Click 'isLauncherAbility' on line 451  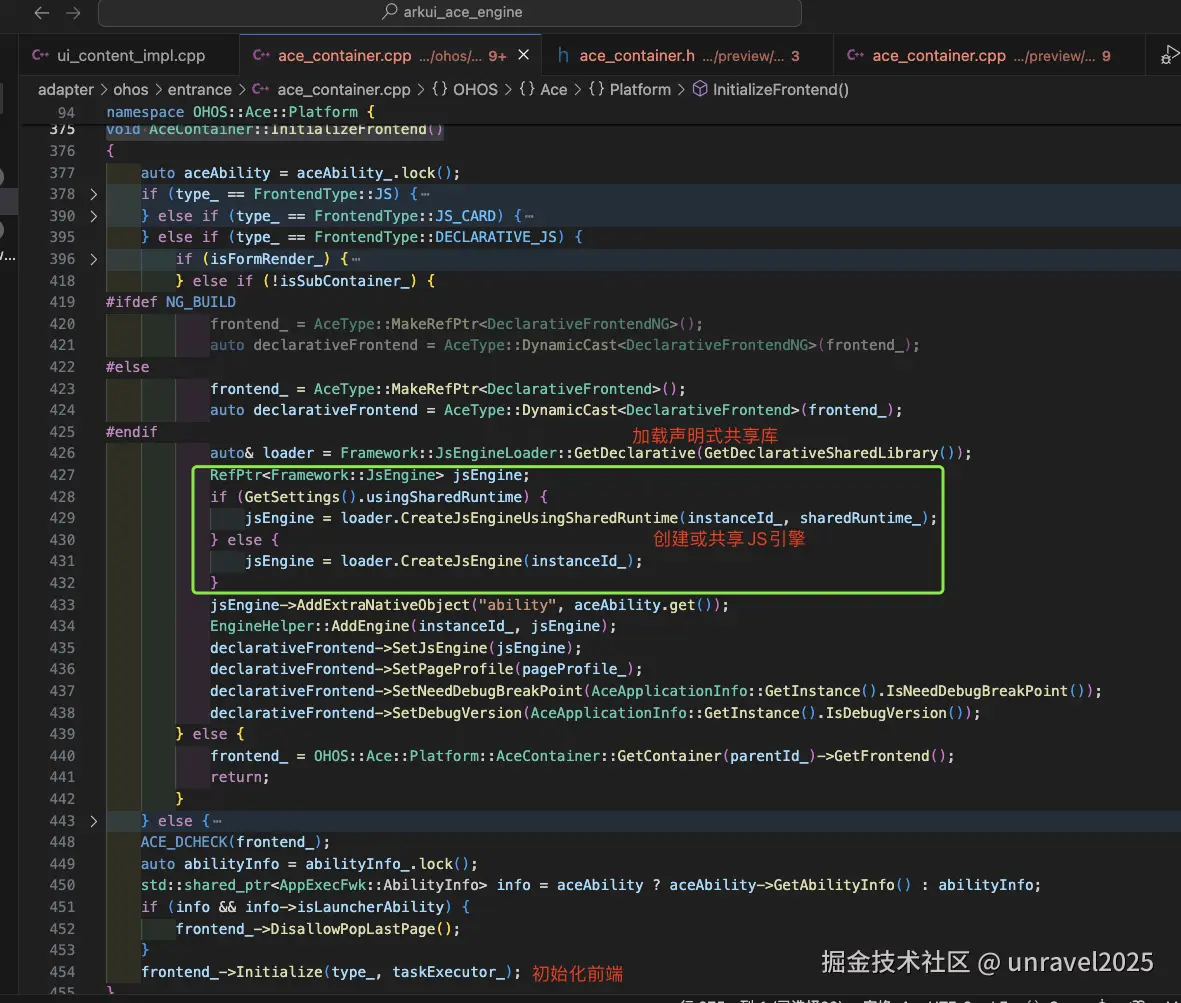point(370,907)
